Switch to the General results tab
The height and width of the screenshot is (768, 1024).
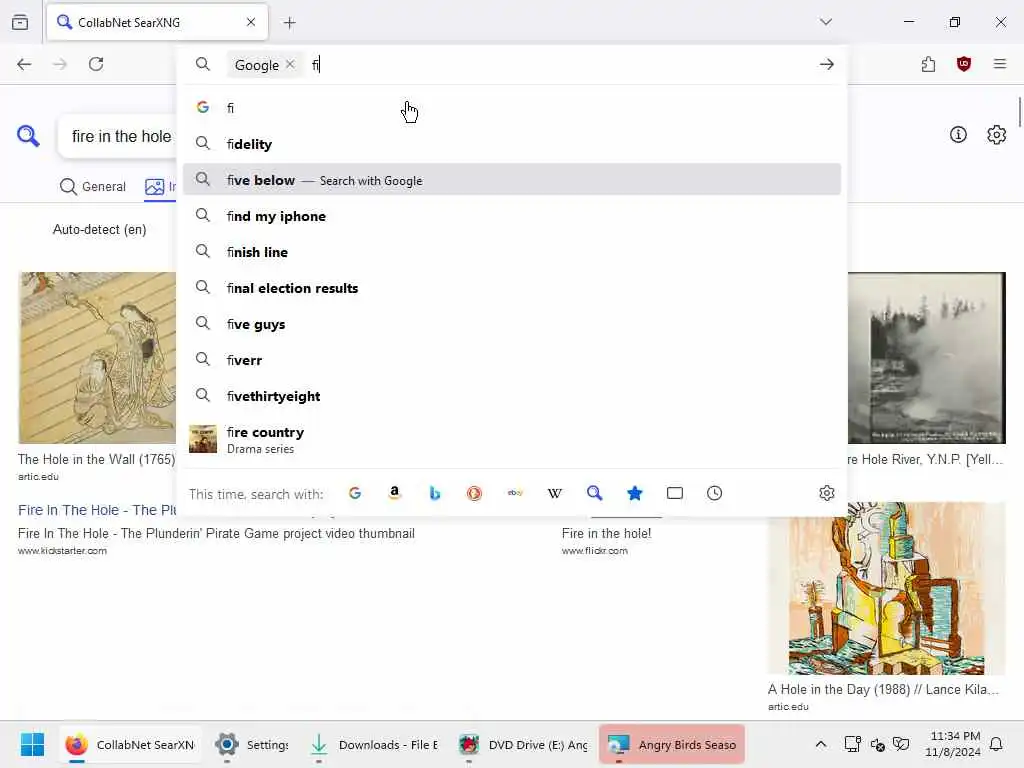[x=93, y=186]
